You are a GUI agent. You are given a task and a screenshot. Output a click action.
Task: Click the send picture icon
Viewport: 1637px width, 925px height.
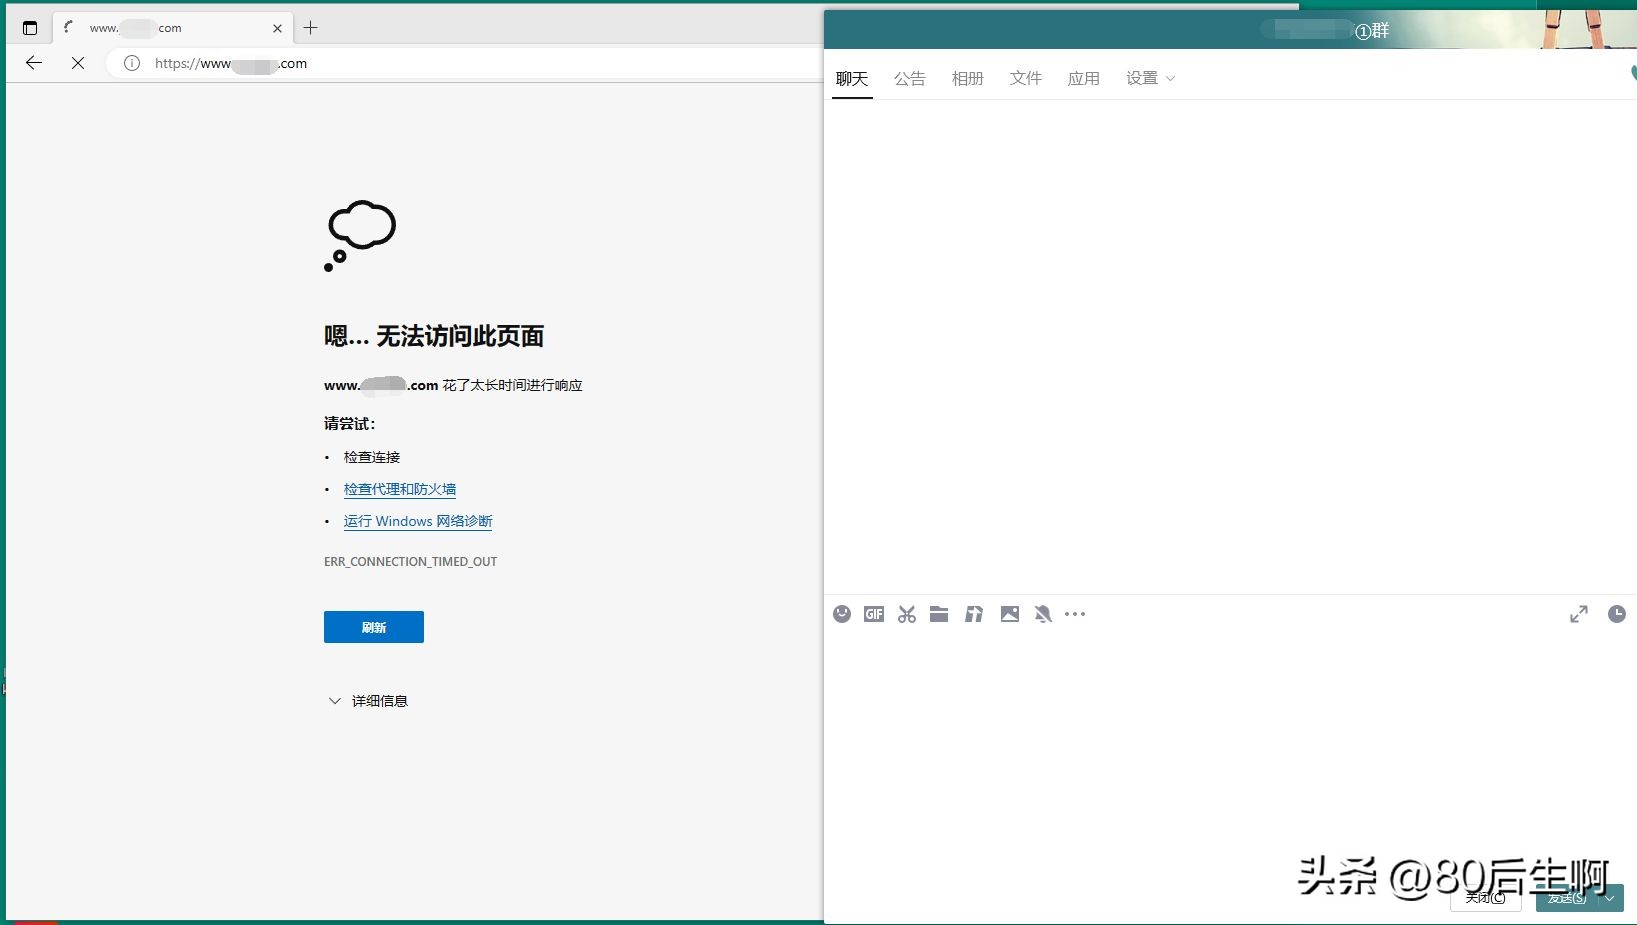1010,614
